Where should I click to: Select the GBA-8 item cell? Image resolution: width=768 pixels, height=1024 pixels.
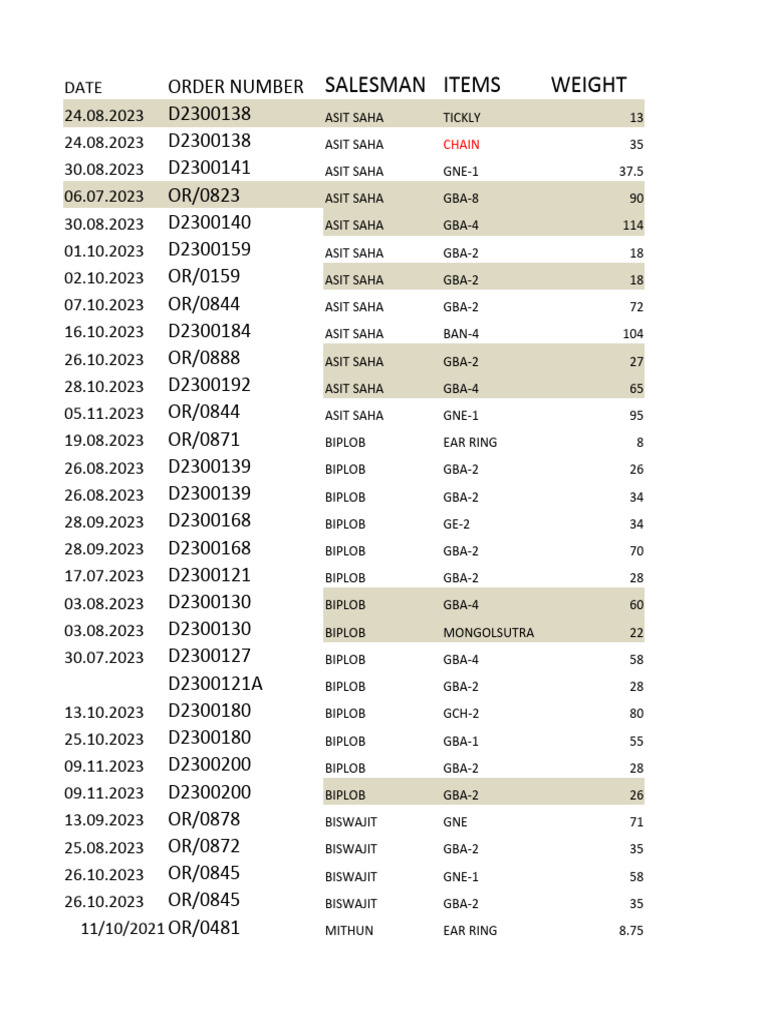[x=460, y=199]
